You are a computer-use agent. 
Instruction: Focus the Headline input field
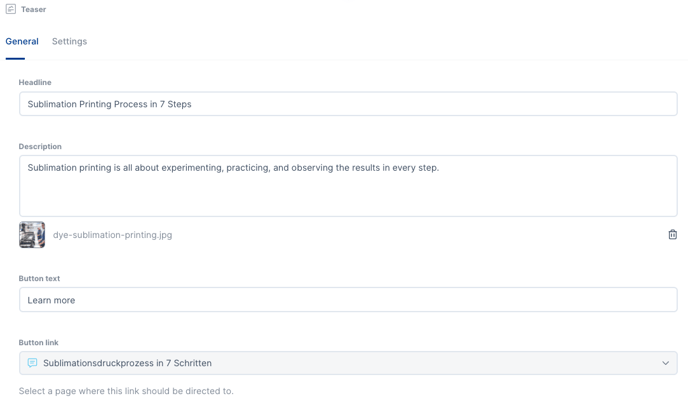[x=347, y=104]
